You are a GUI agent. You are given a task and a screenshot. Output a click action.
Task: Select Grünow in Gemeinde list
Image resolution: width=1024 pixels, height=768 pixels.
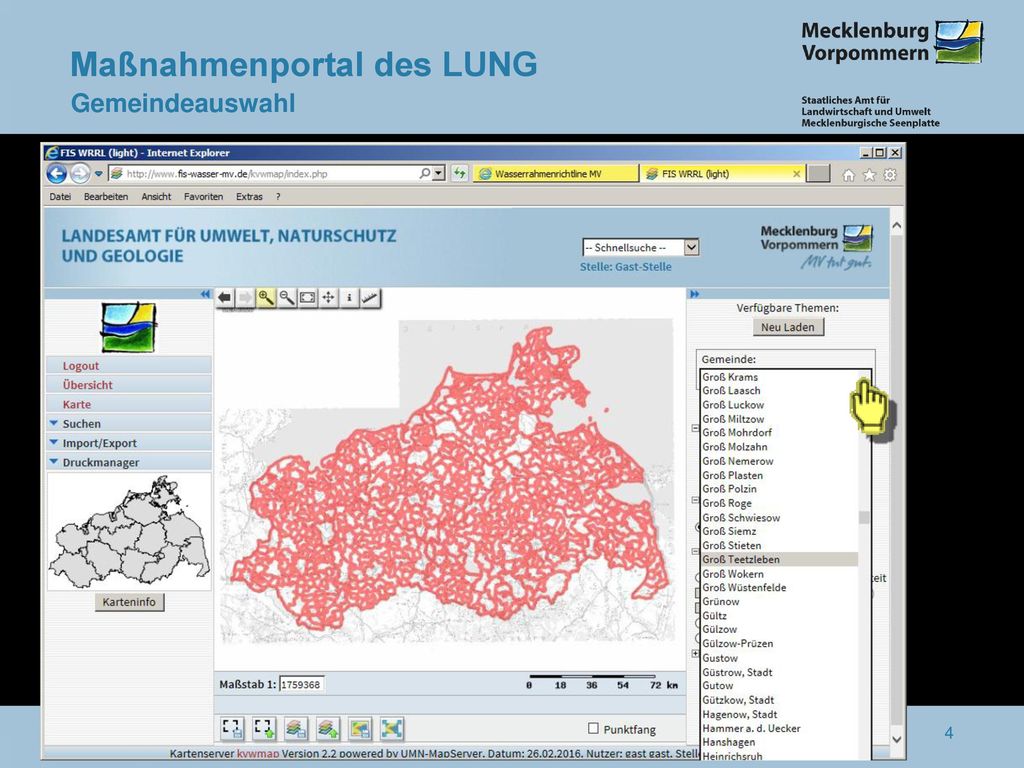779,601
